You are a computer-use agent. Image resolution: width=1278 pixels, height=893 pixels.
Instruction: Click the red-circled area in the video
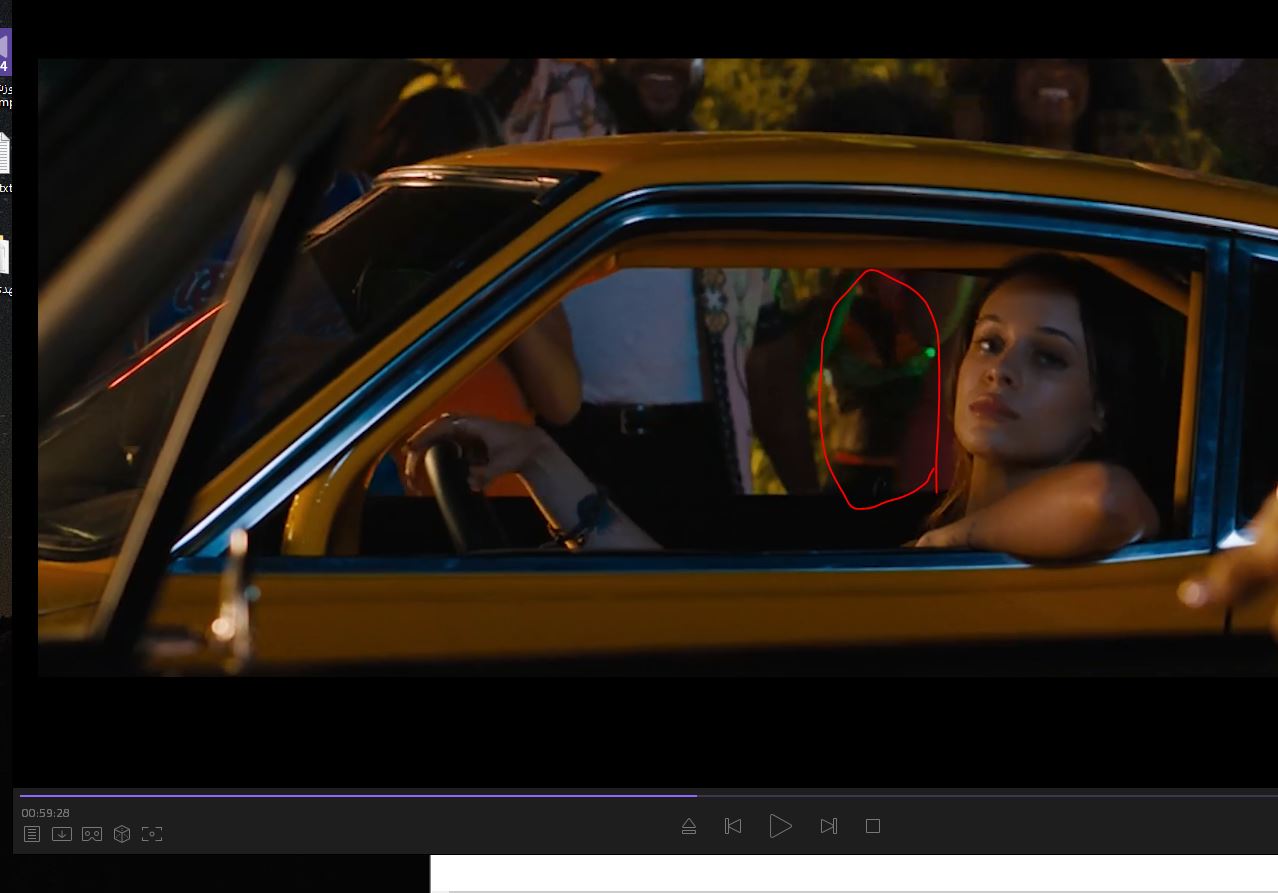[x=879, y=390]
